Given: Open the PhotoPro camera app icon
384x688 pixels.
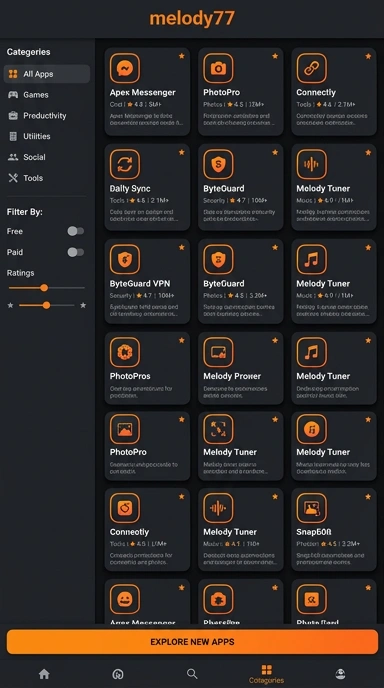Looking at the screenshot, I should (x=218, y=68).
